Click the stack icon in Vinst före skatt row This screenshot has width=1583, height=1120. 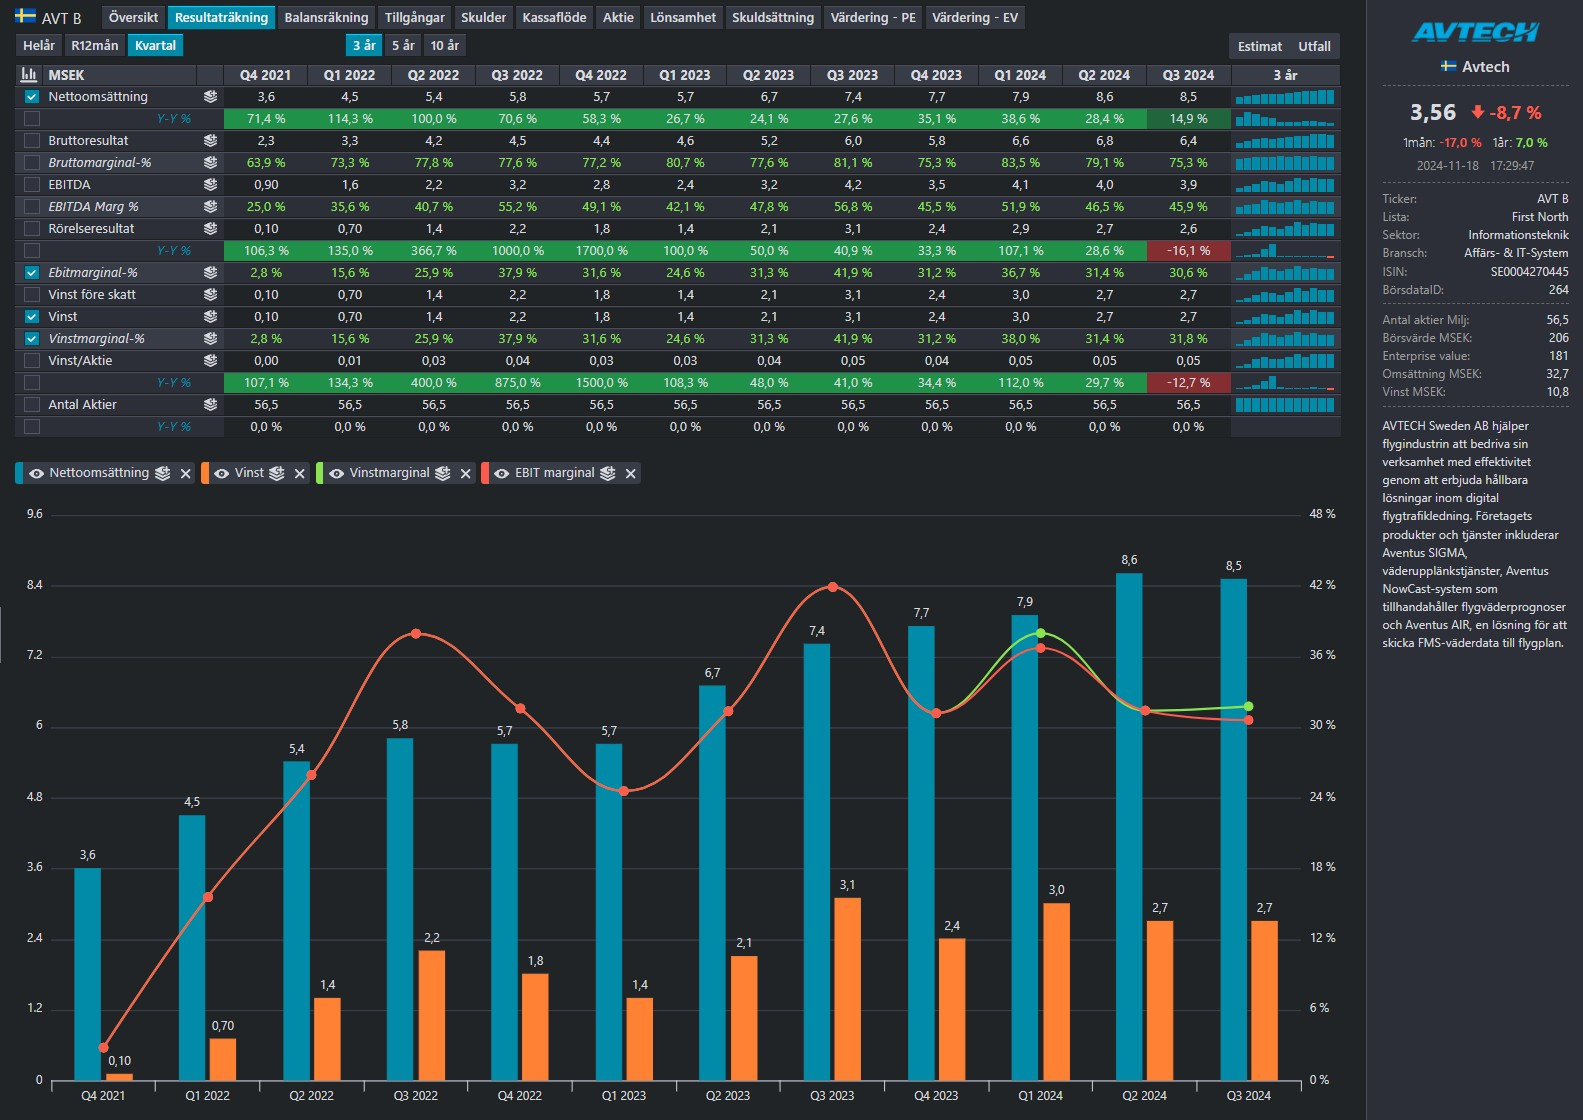point(210,295)
